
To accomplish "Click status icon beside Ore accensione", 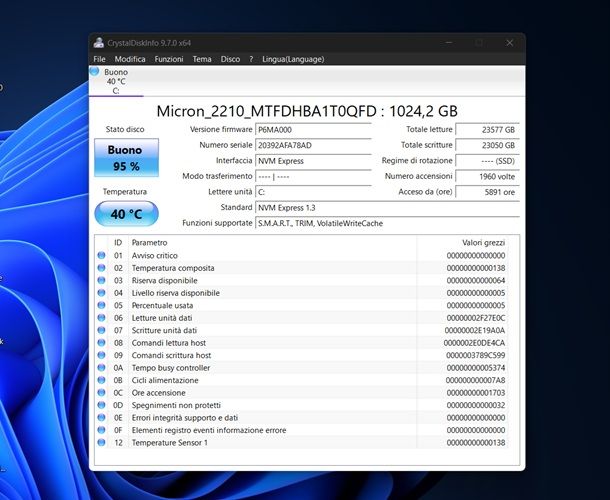I will (x=101, y=392).
